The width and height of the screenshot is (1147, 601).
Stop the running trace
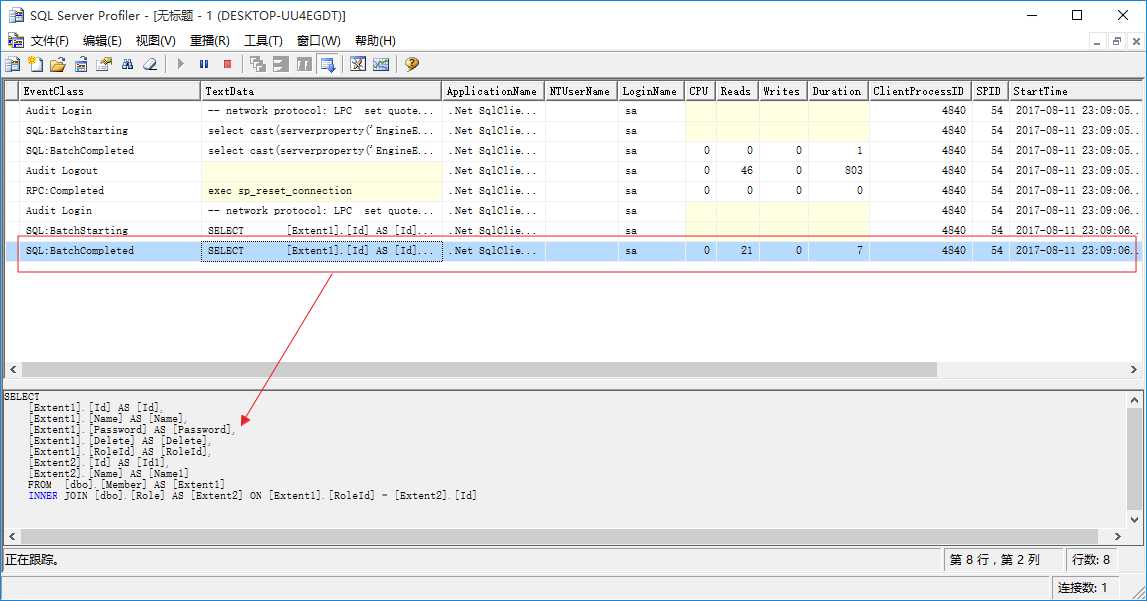pyautogui.click(x=227, y=64)
